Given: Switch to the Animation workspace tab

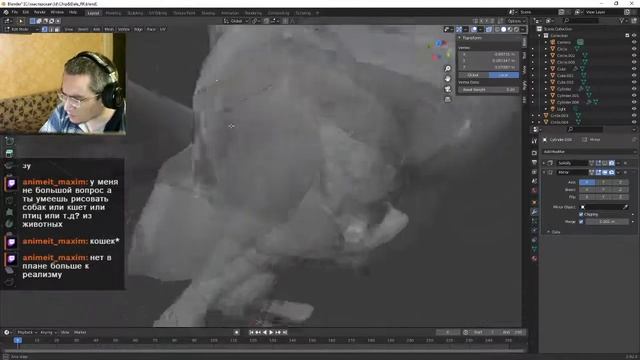Looking at the screenshot, I should [x=230, y=13].
